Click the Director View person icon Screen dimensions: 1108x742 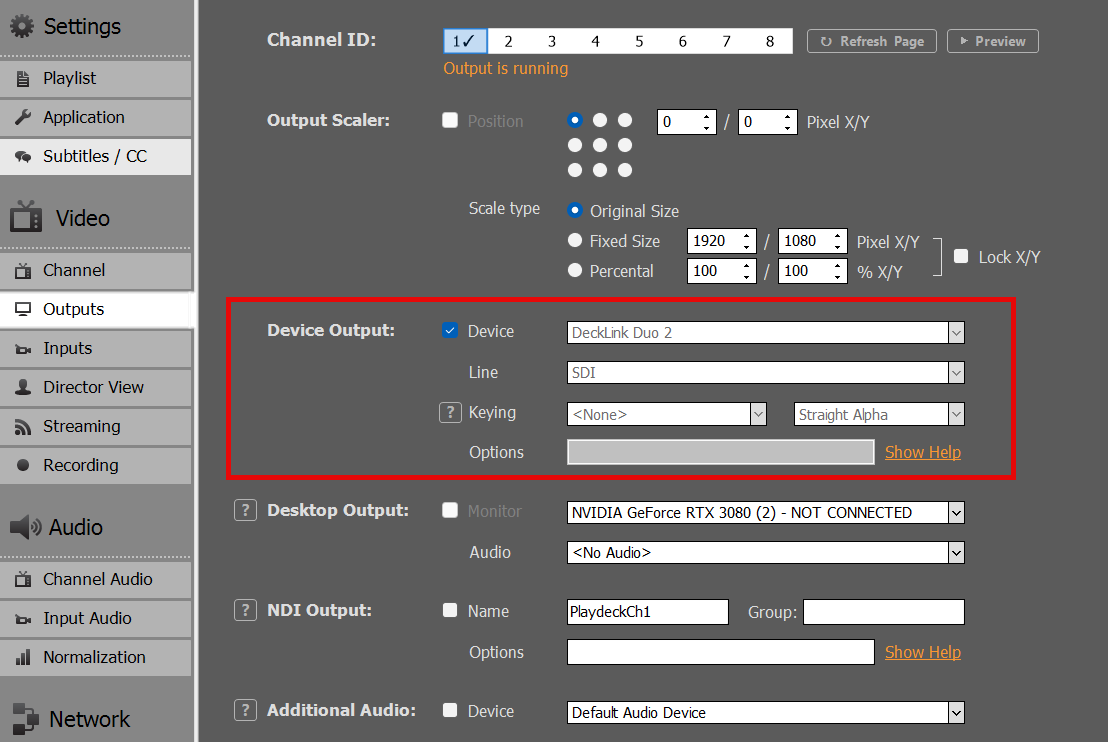pyautogui.click(x=23, y=387)
